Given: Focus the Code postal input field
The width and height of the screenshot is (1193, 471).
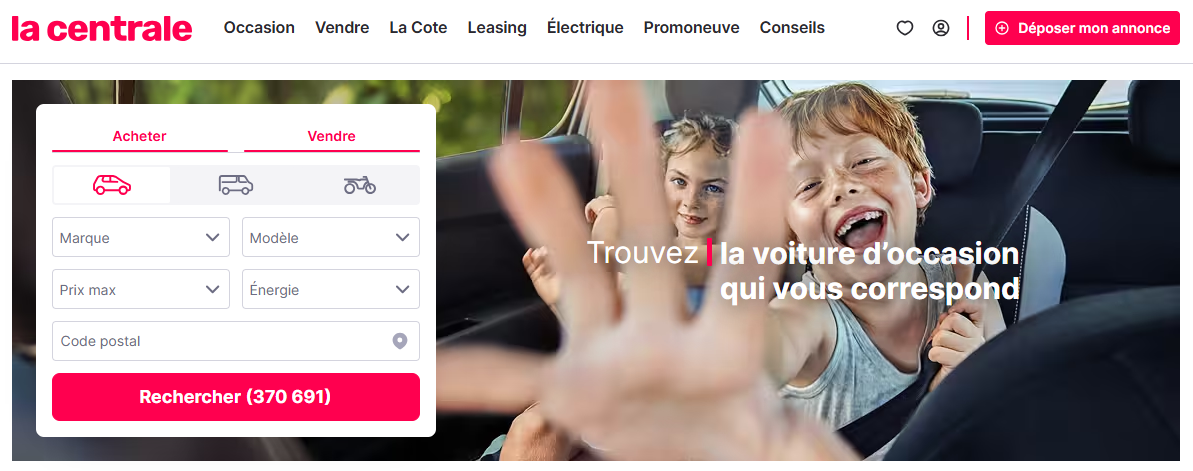Looking at the screenshot, I should pos(236,341).
